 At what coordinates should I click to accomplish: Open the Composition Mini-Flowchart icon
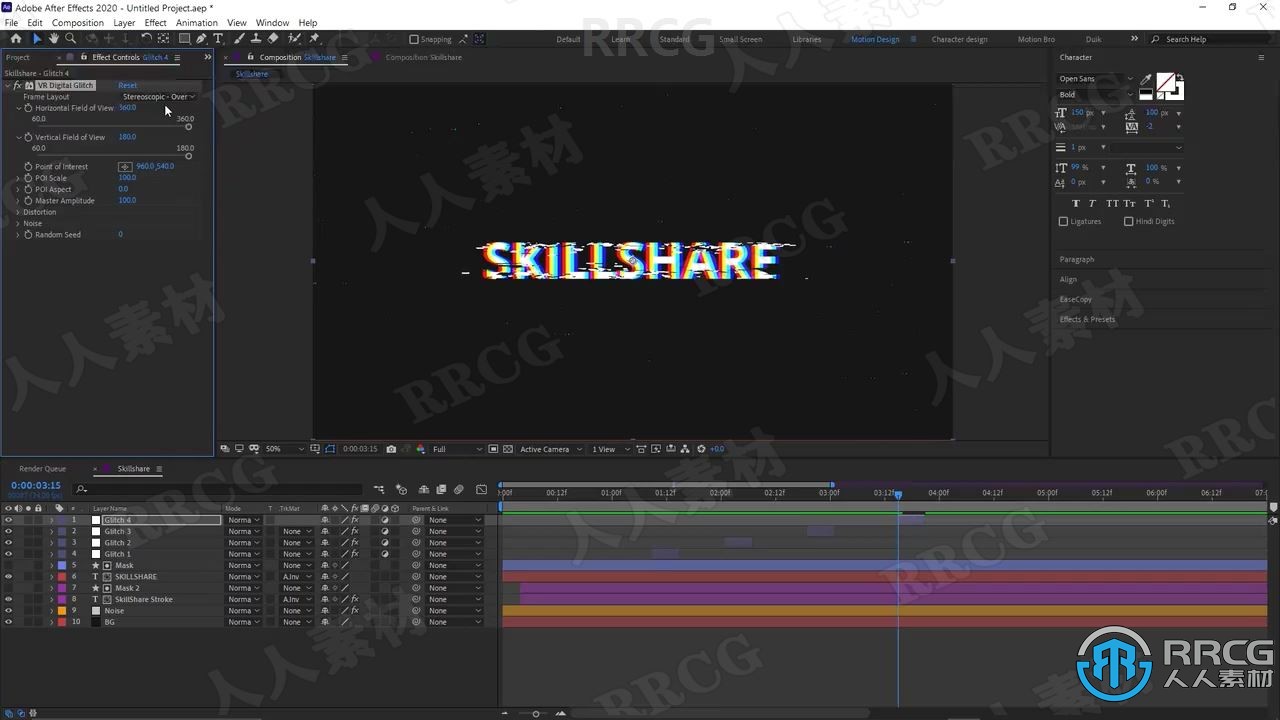379,489
